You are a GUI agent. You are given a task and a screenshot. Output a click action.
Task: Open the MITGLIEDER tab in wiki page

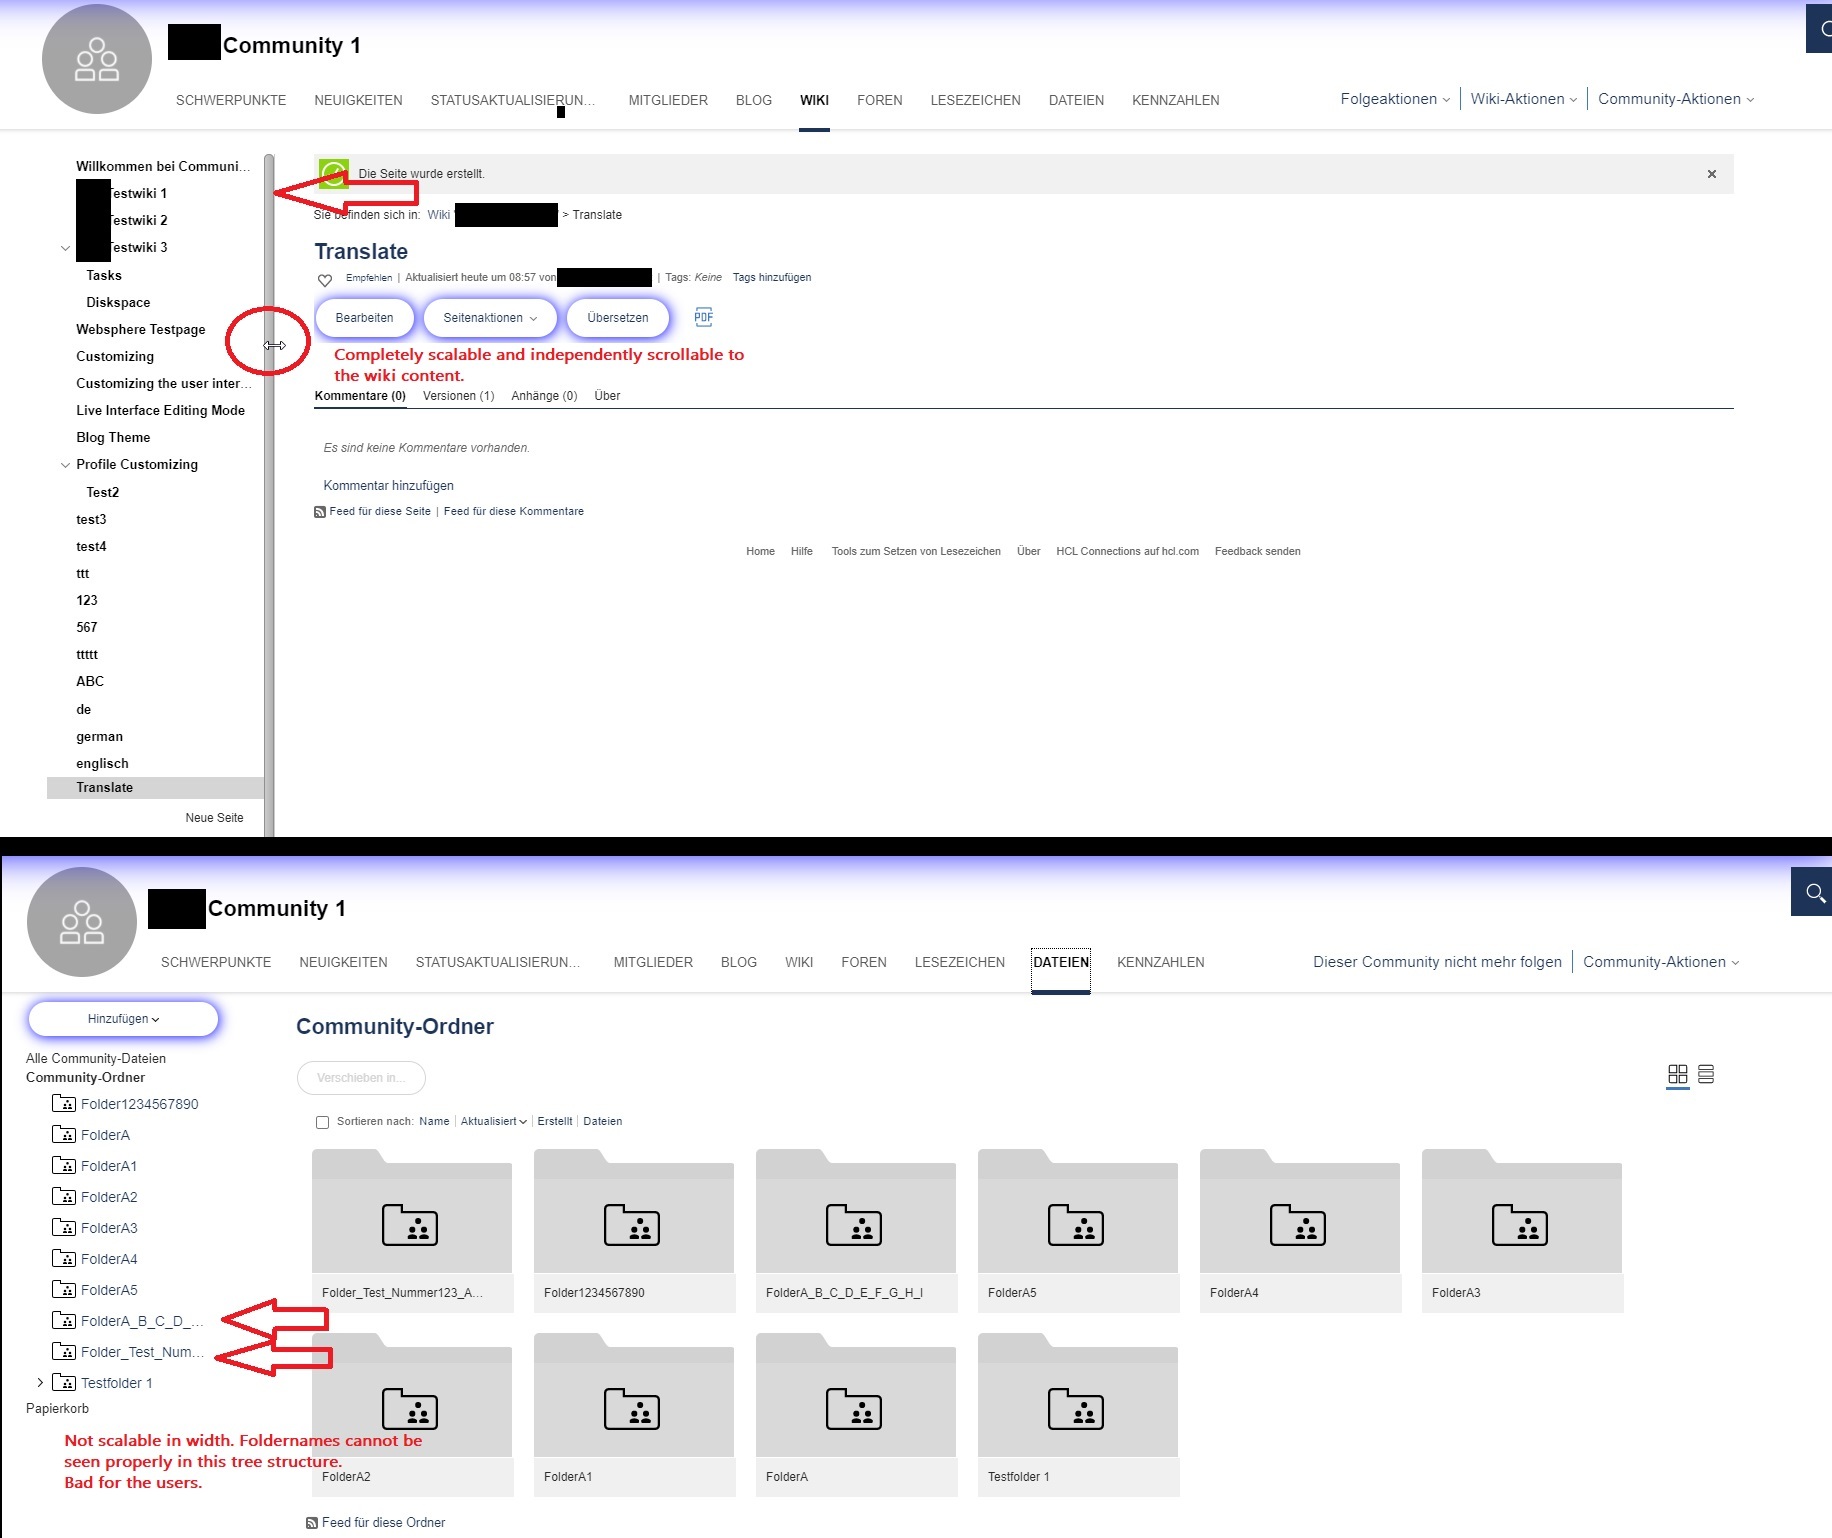[x=668, y=100]
